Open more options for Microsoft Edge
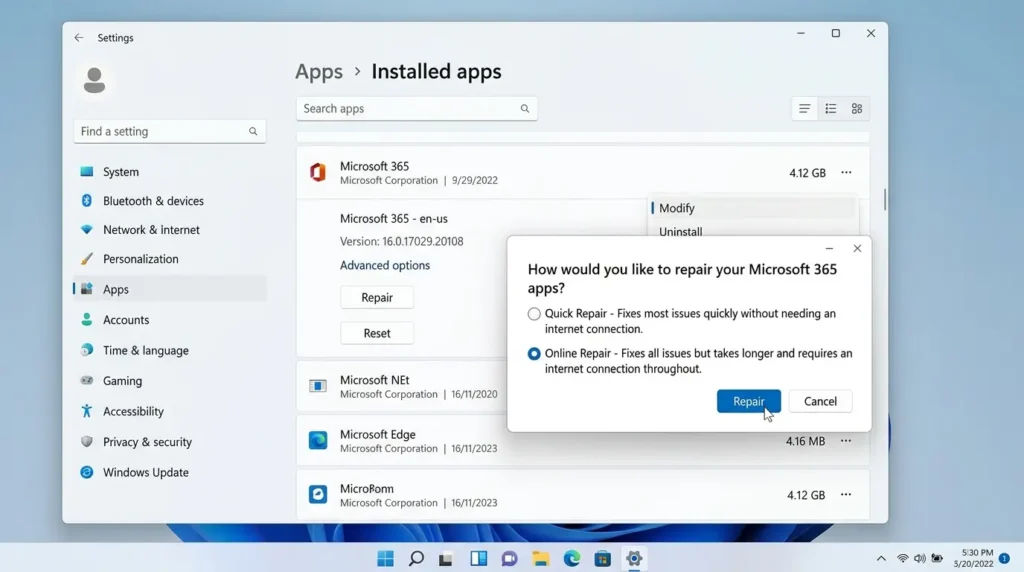This screenshot has width=1024, height=572. tap(846, 441)
